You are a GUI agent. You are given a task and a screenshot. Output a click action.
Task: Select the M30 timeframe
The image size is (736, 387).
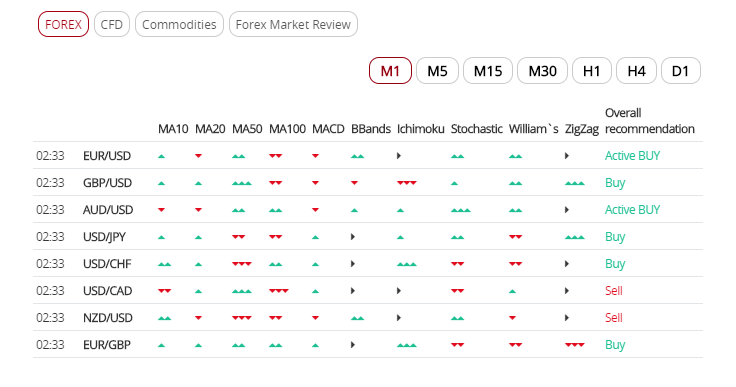[543, 71]
